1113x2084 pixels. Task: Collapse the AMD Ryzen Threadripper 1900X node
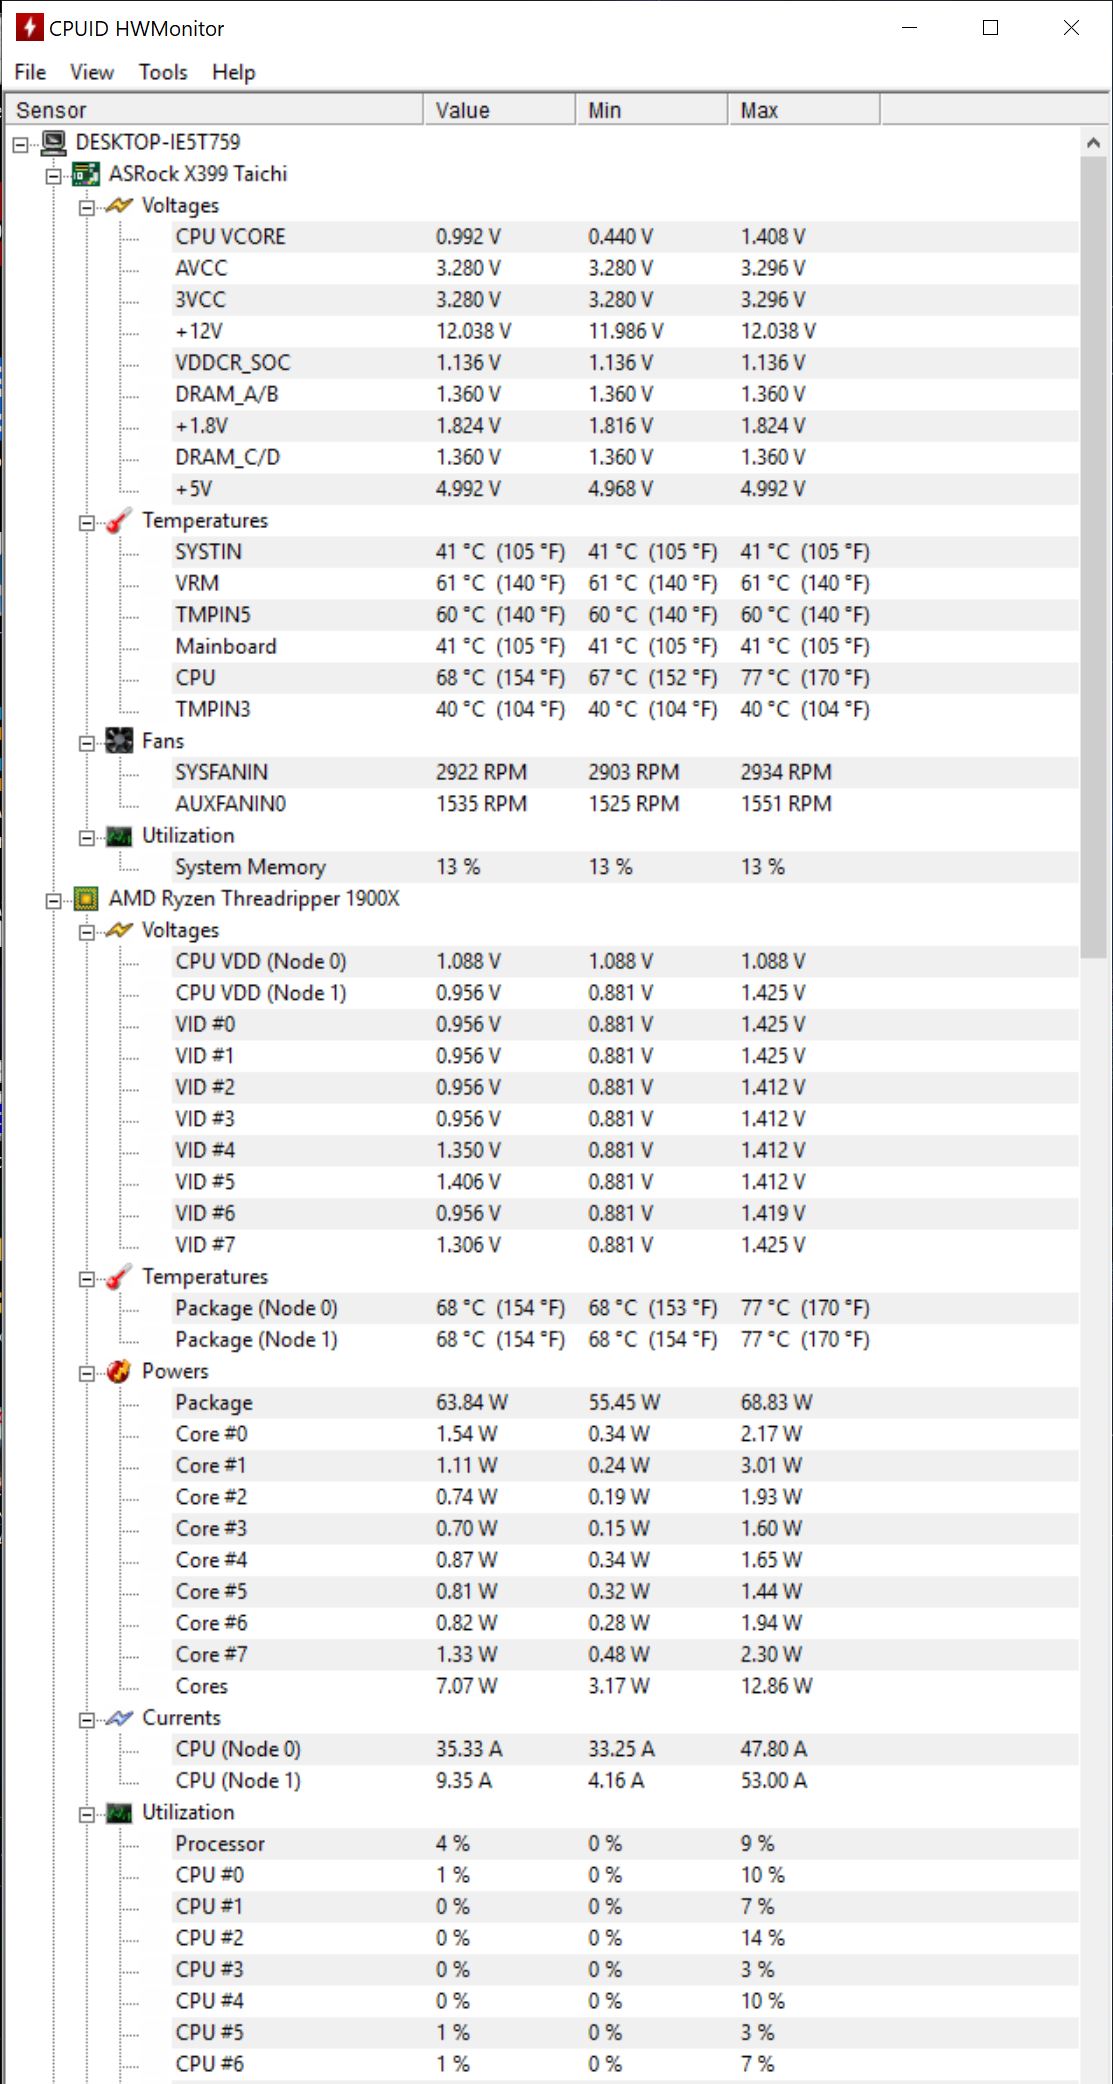click(x=54, y=901)
